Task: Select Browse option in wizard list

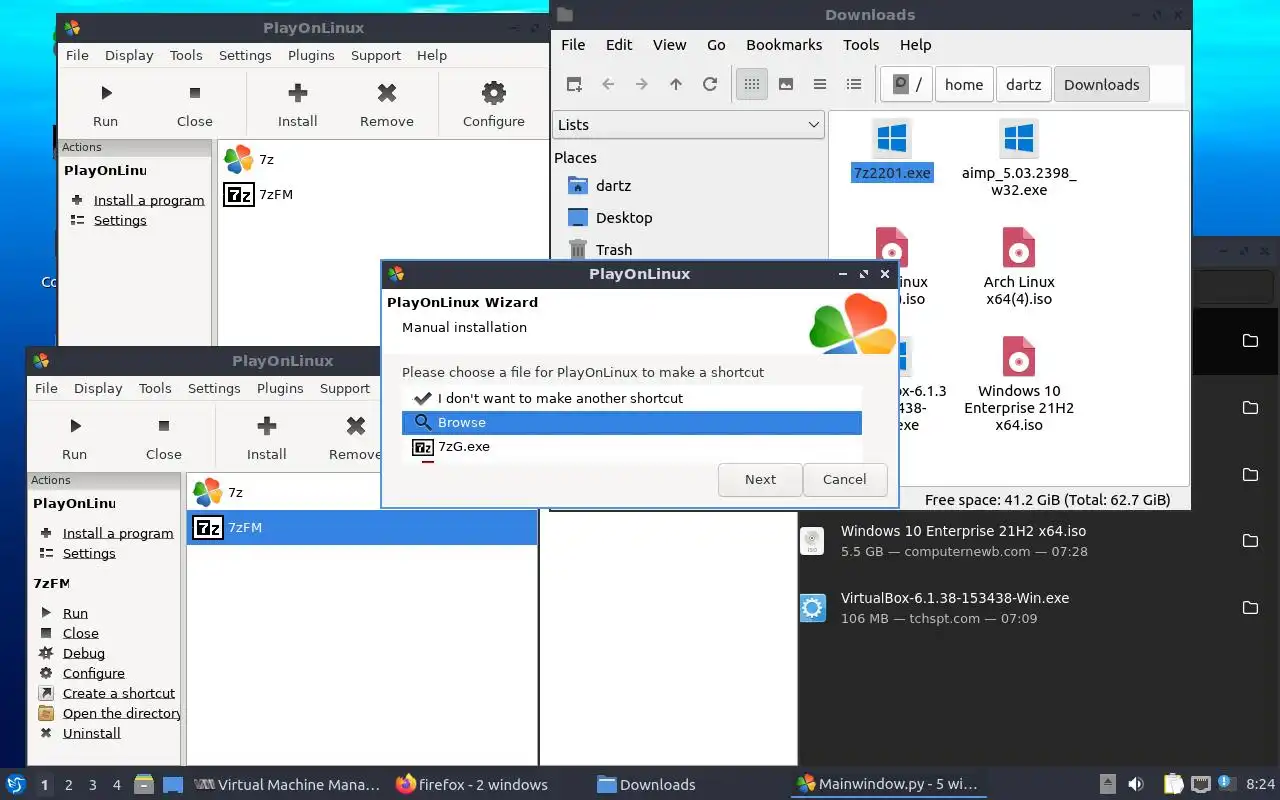Action: 631,423
